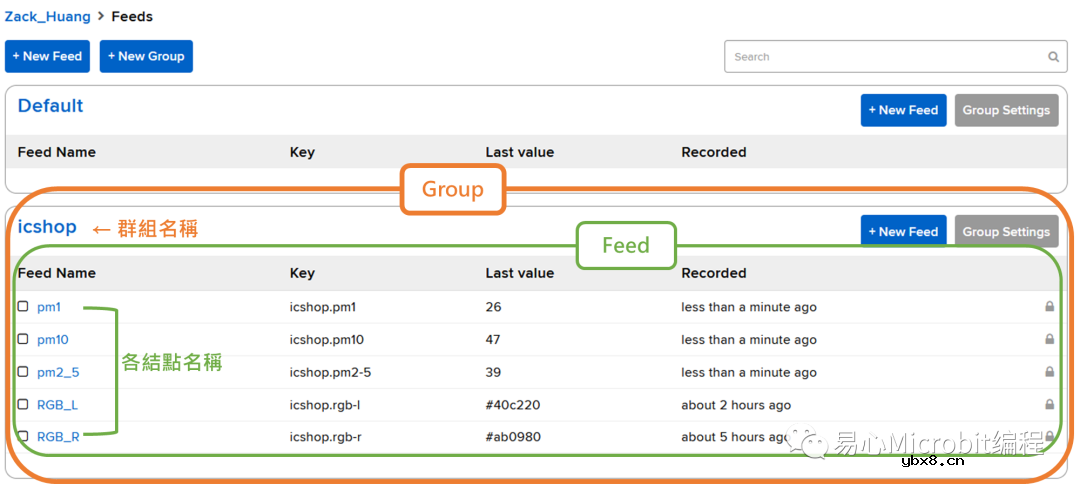Open the pm2_5 feed link
This screenshot has height=491, width=1080.
coord(58,372)
